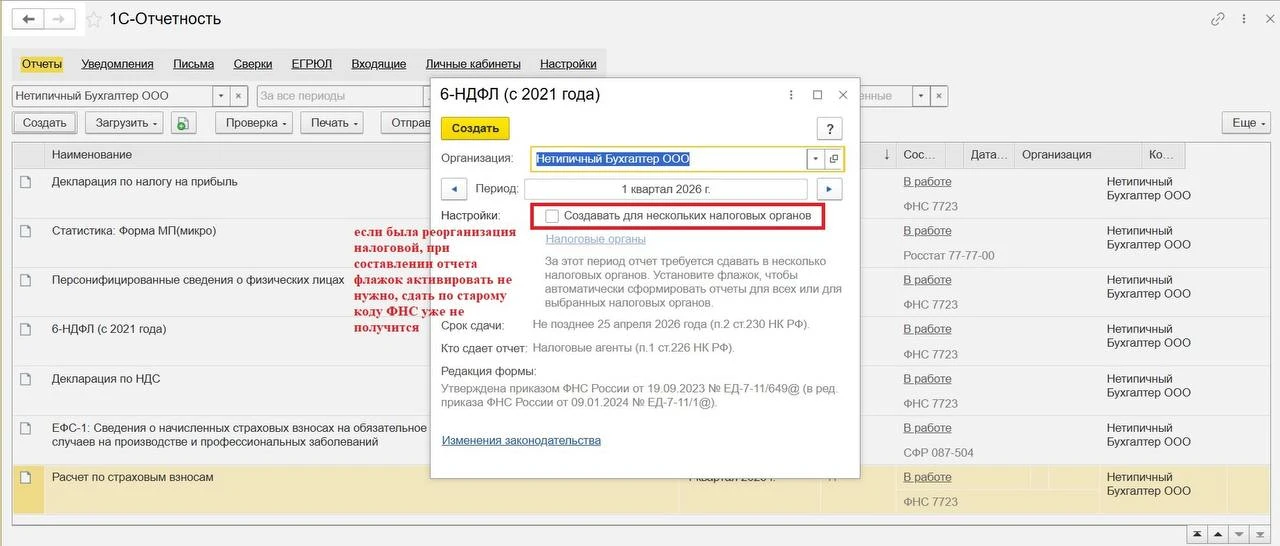1280x546 pixels.
Task: Open the organization card in dialog
Action: (834, 158)
